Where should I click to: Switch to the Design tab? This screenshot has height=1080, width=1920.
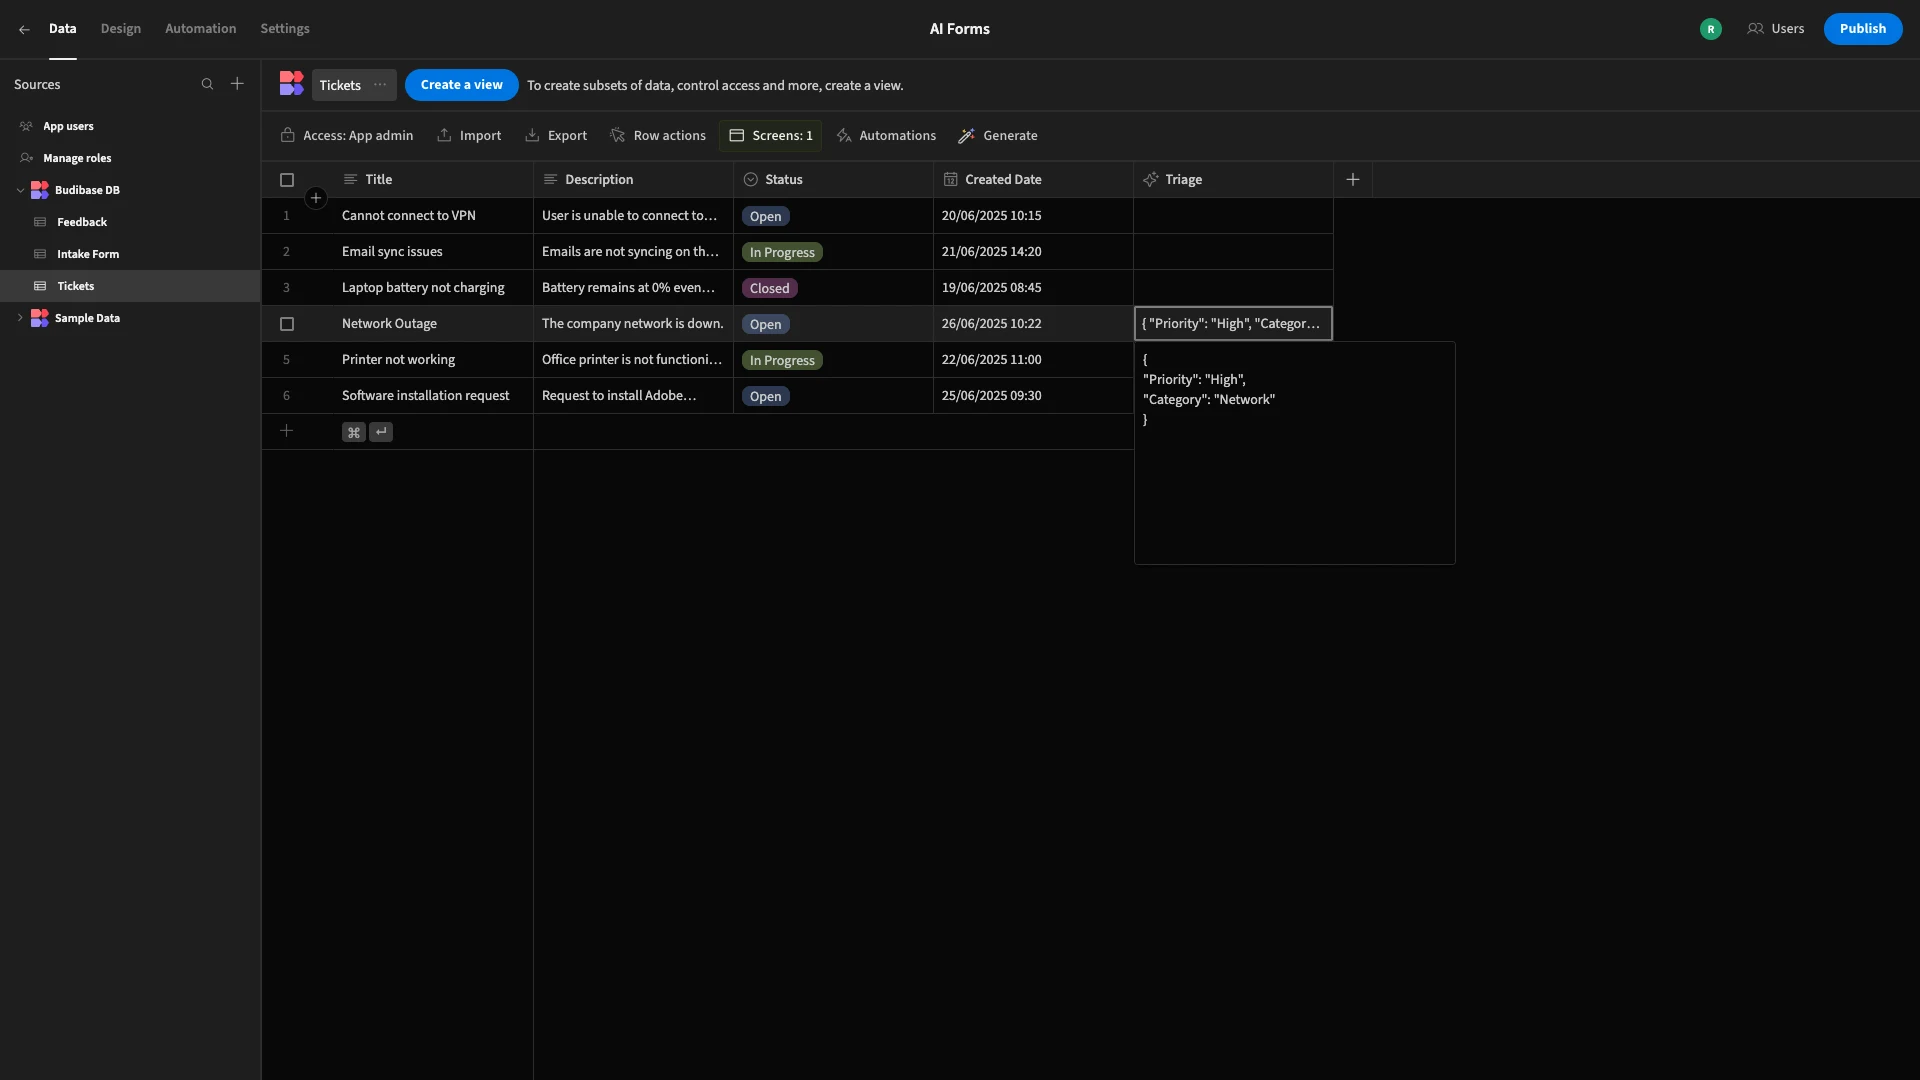[x=121, y=29]
